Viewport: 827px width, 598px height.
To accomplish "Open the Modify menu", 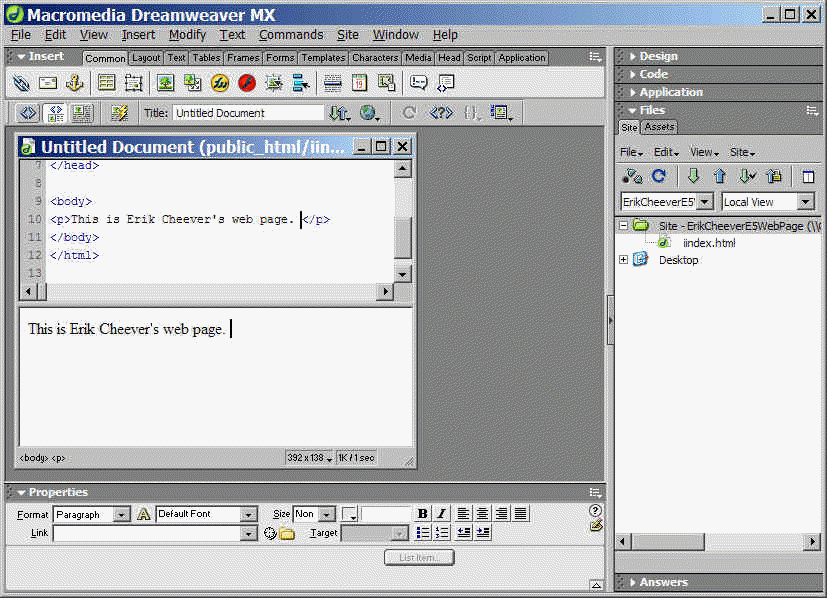I will pyautogui.click(x=187, y=35).
